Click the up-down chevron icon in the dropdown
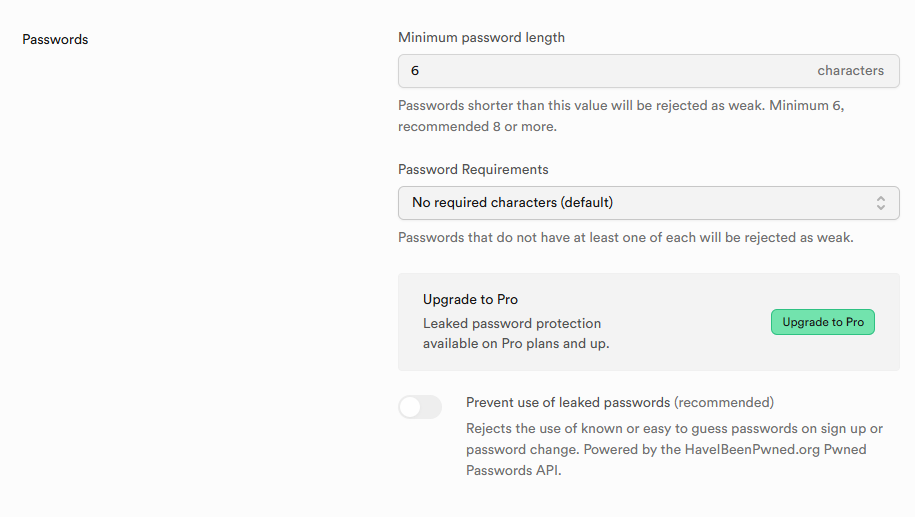 pos(881,203)
